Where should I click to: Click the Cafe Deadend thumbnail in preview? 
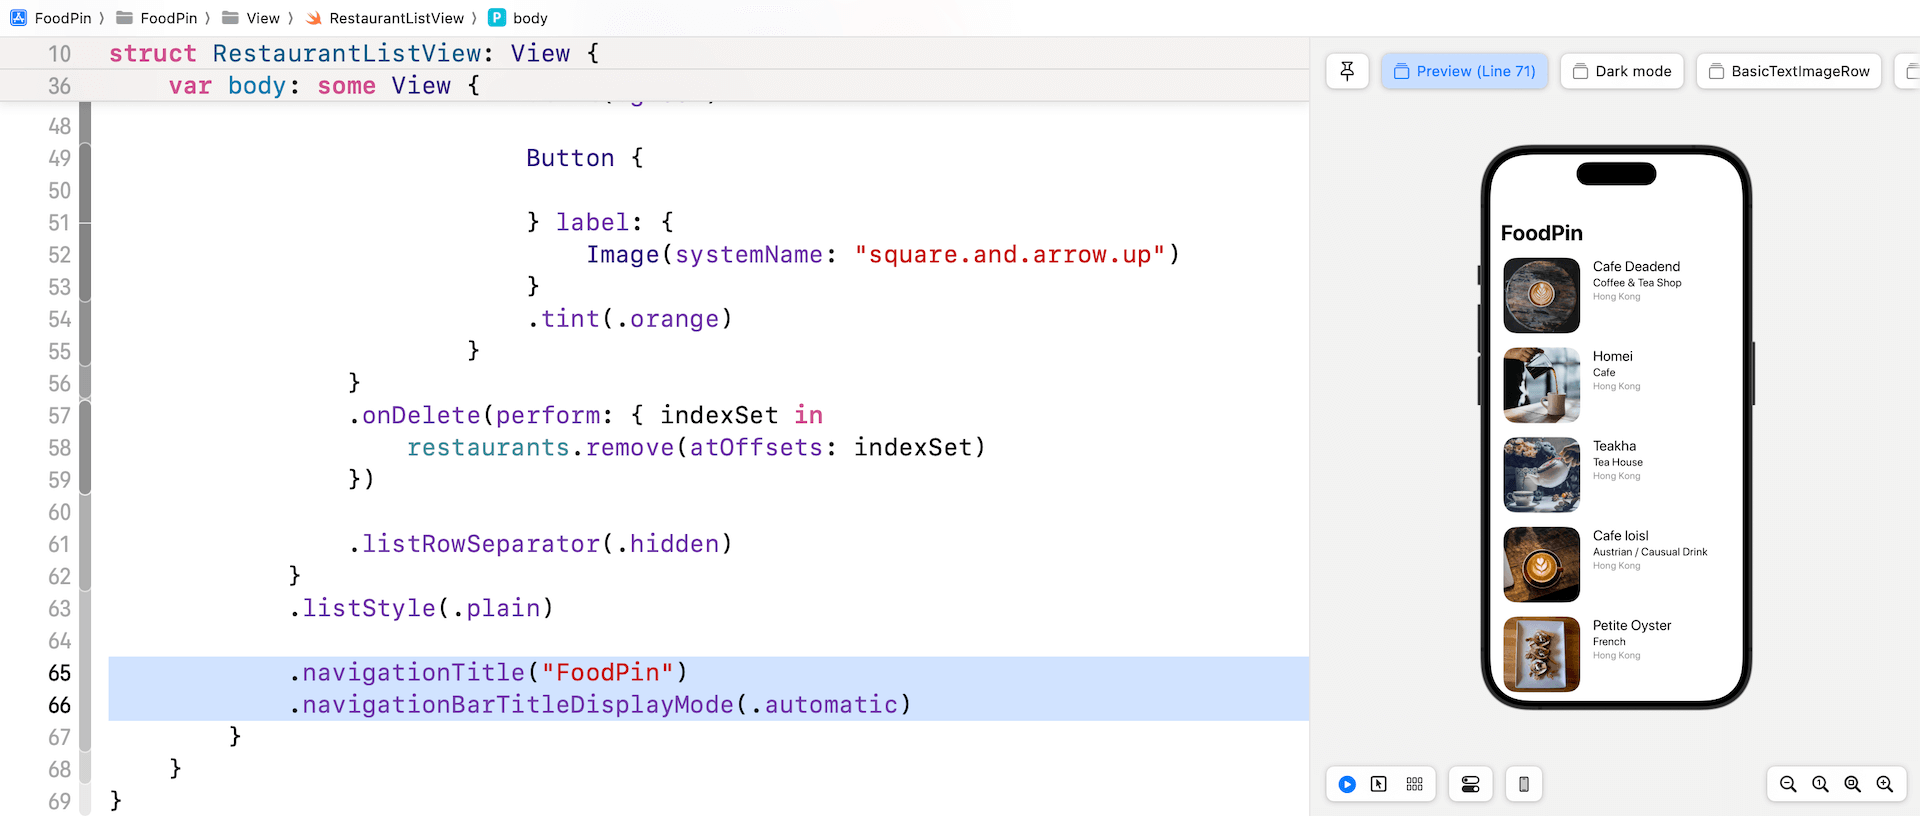(1541, 296)
